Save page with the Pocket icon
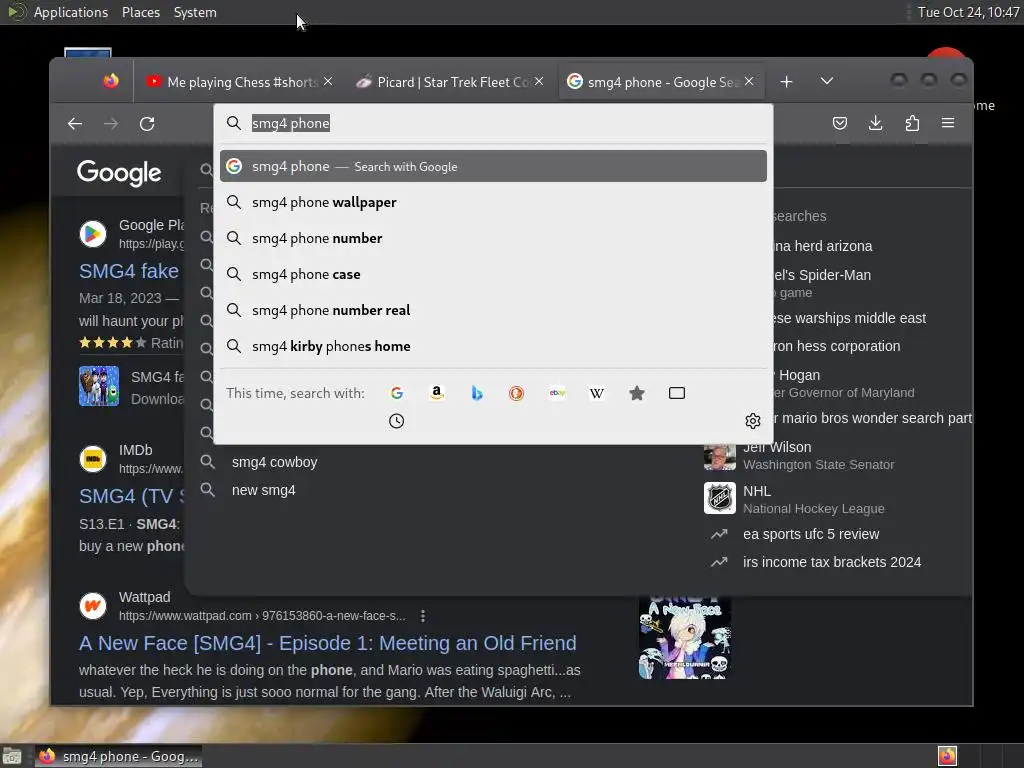This screenshot has width=1024, height=768. [840, 123]
